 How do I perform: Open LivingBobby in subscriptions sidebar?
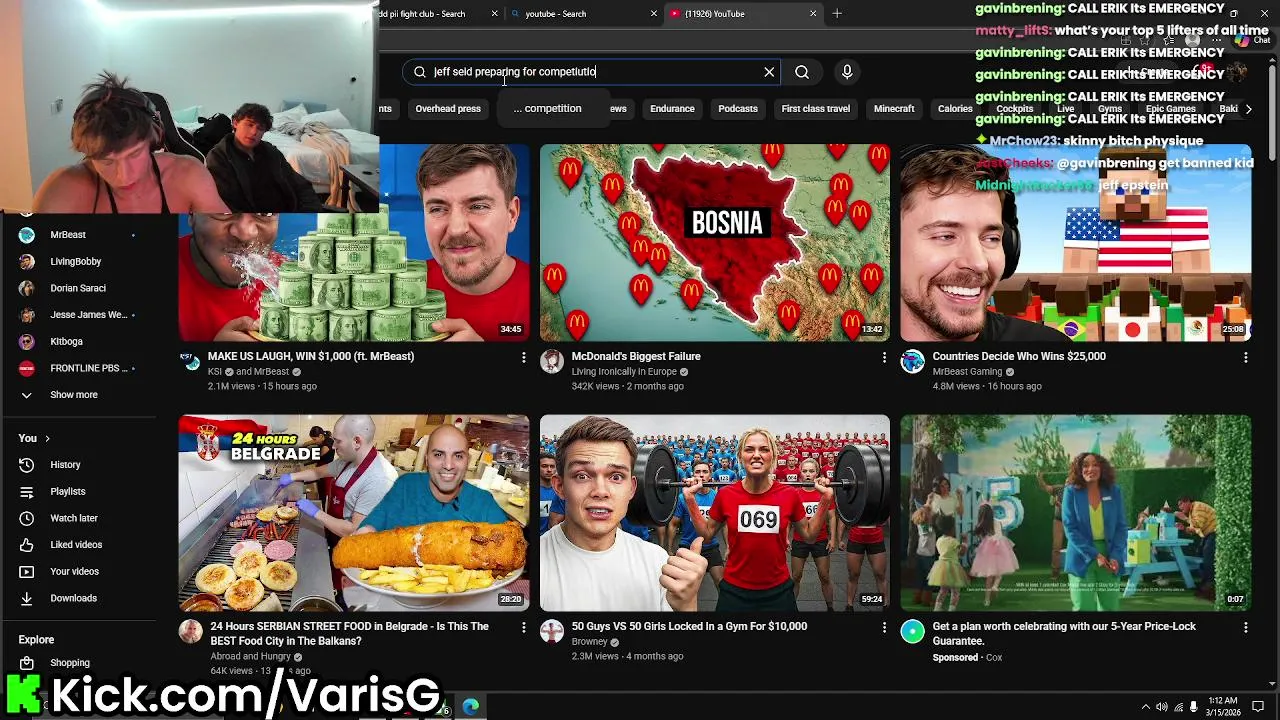pos(78,262)
